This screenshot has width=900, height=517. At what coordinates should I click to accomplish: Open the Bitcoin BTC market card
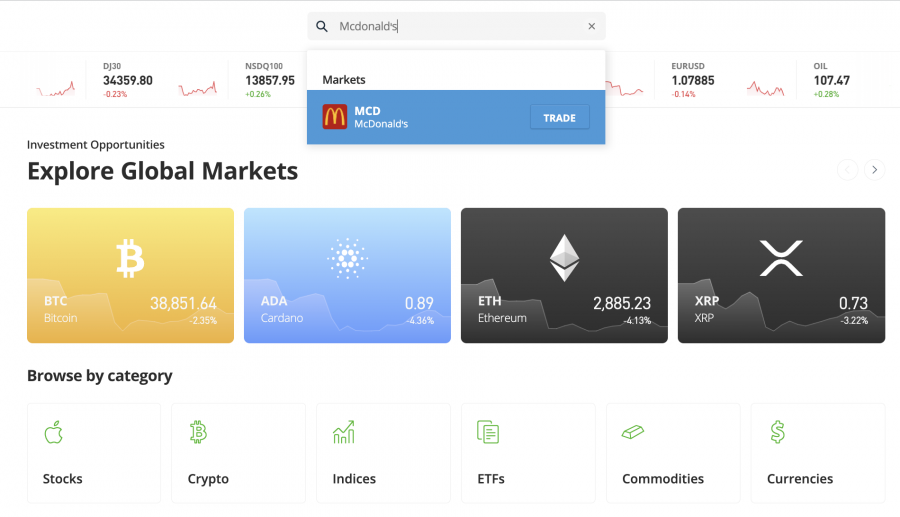click(x=130, y=275)
